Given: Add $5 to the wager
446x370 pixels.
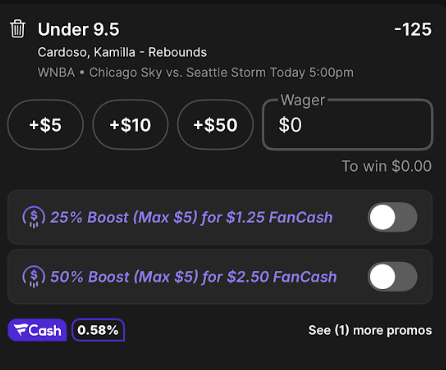Looking at the screenshot, I should (45, 125).
